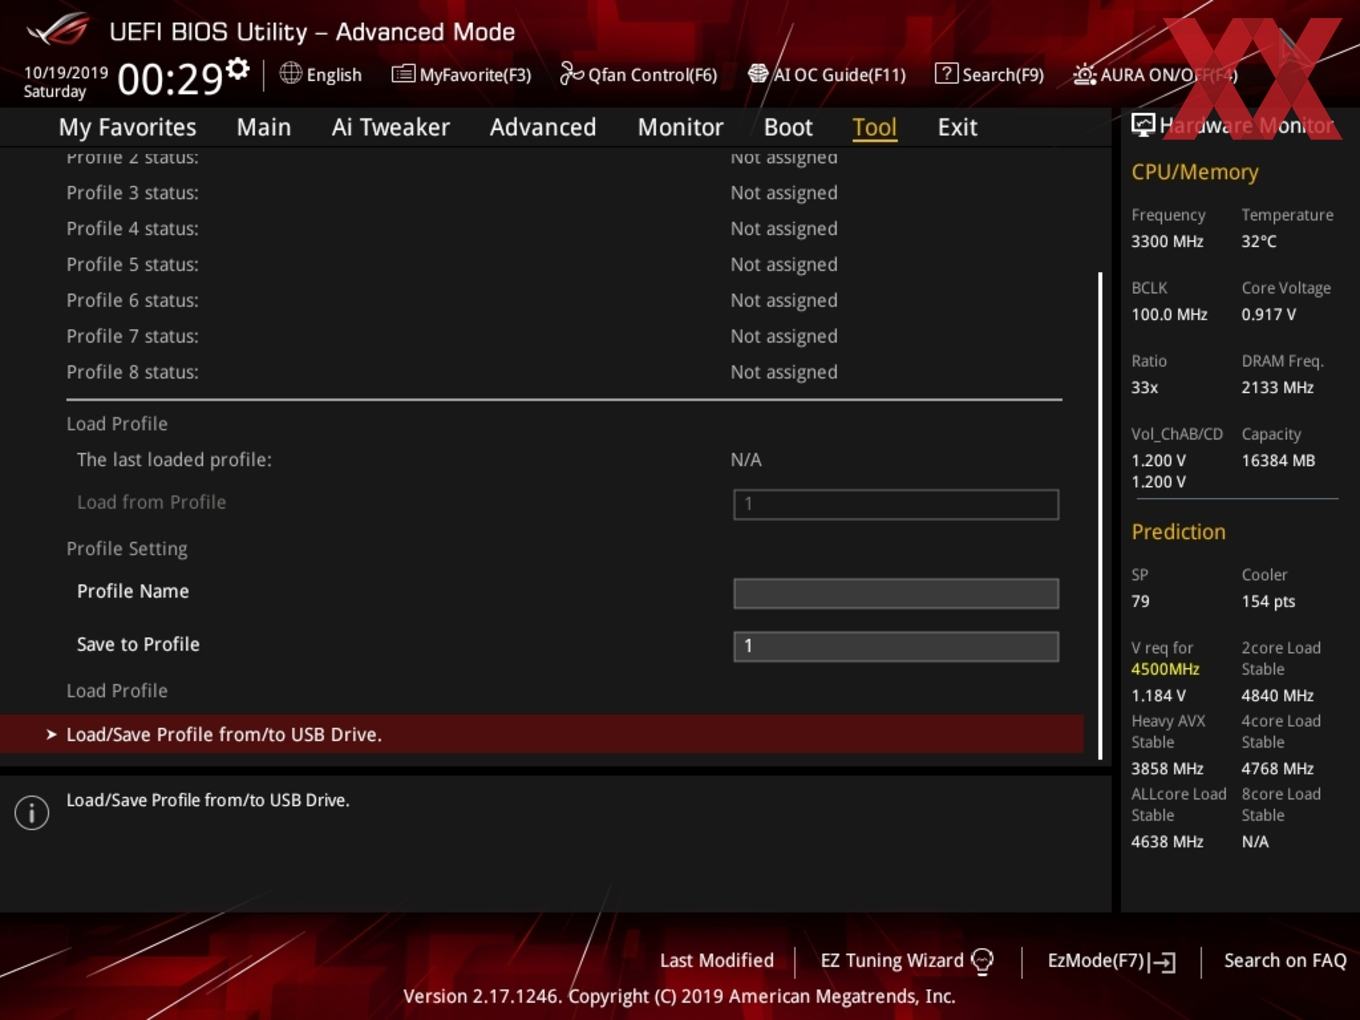Click the 2133 MHz DRAM Freq. value
The image size is (1360, 1020).
click(1277, 387)
